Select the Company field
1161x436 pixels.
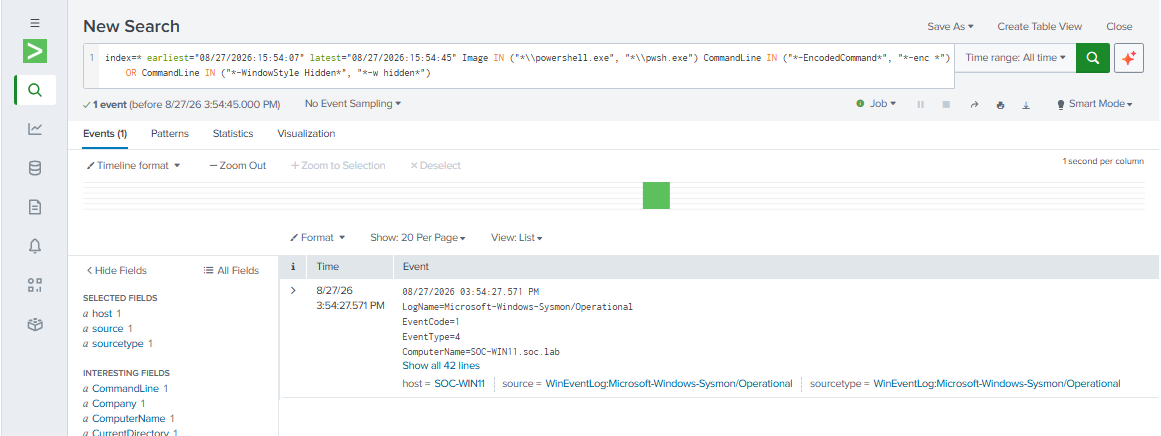click(x=114, y=403)
